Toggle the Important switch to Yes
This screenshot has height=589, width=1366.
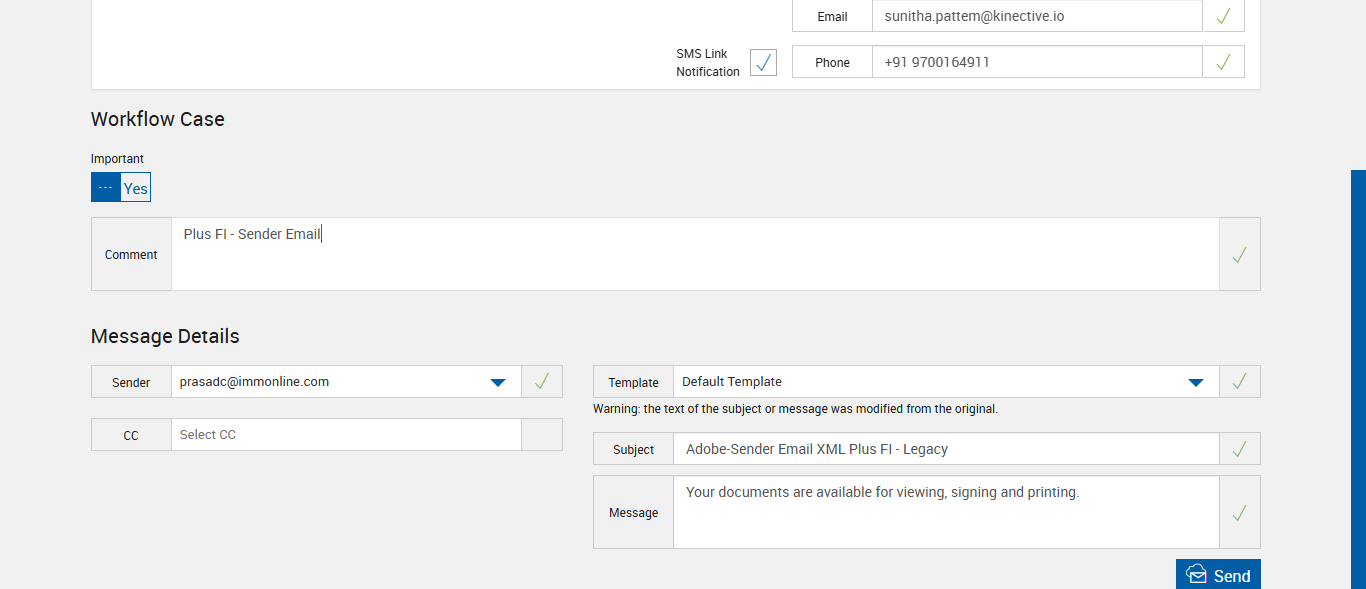click(x=135, y=188)
